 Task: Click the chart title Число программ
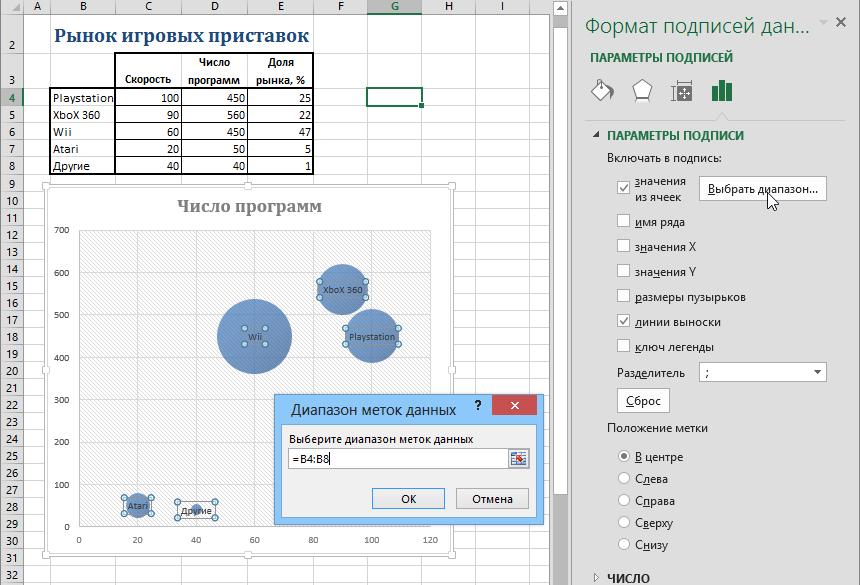click(x=250, y=206)
